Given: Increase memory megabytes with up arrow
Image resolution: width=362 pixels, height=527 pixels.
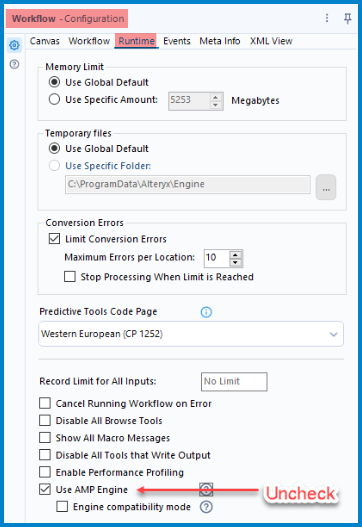Looking at the screenshot, I should click(216, 97).
